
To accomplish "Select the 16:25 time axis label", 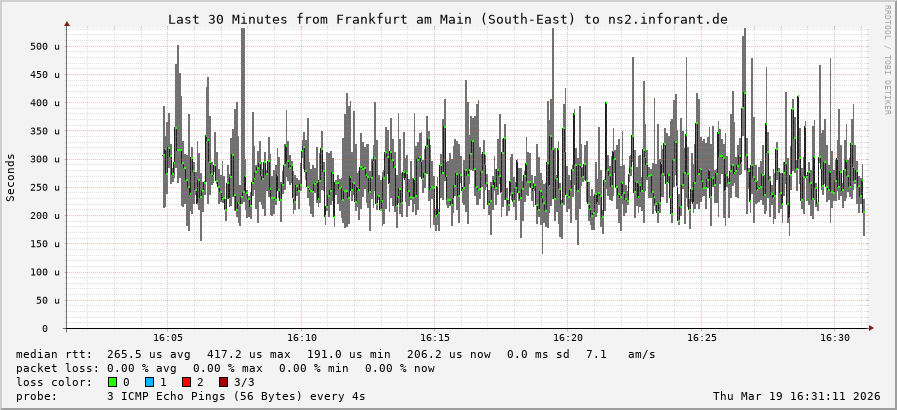I will click(701, 338).
